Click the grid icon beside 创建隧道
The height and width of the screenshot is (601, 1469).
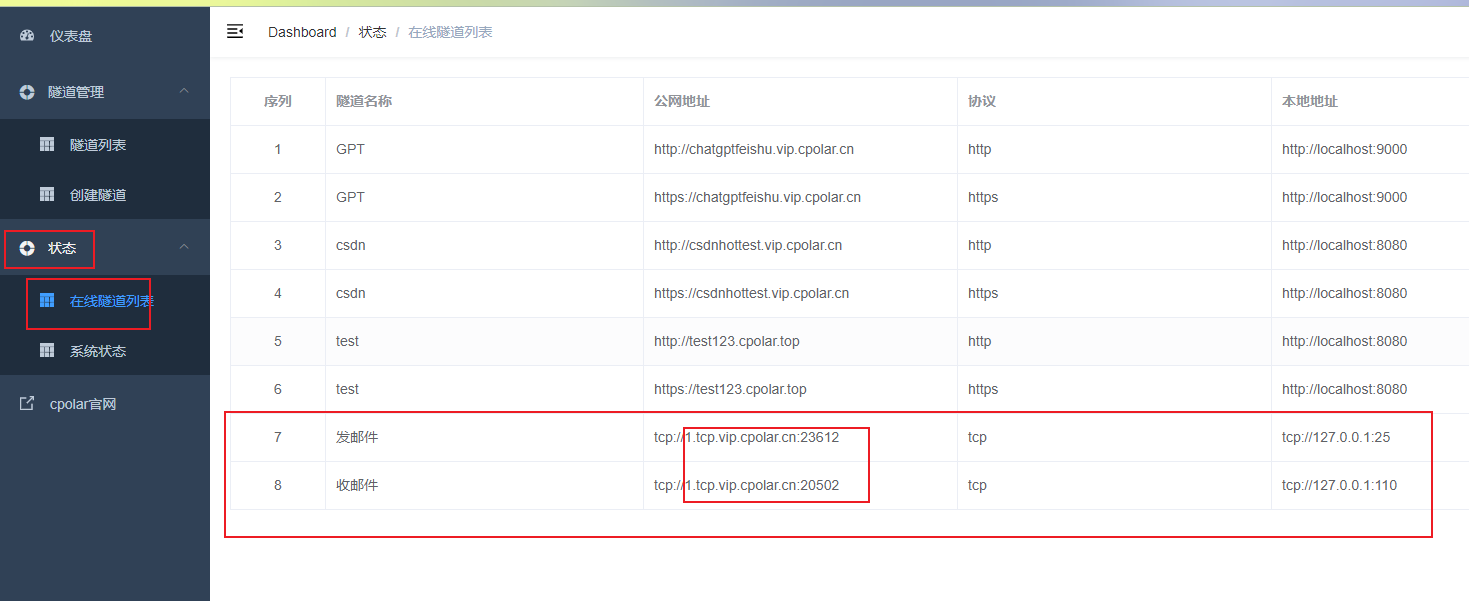click(x=47, y=194)
